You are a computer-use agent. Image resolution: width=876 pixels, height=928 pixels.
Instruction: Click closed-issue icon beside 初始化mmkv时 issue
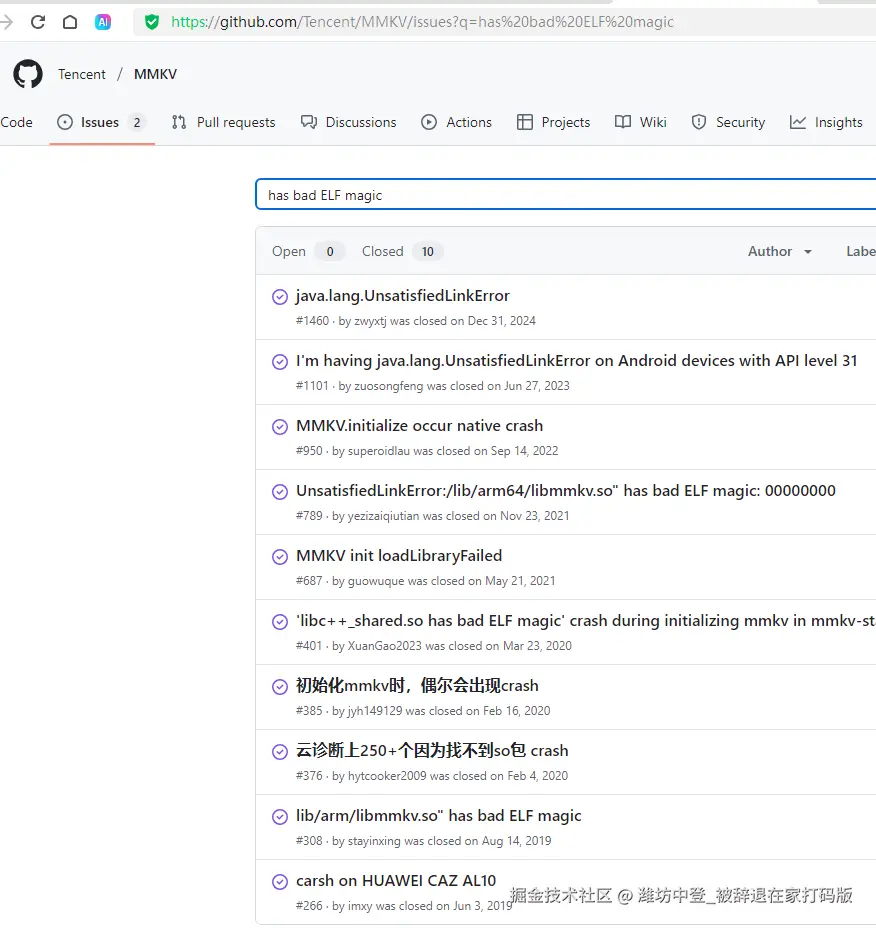pyautogui.click(x=279, y=687)
